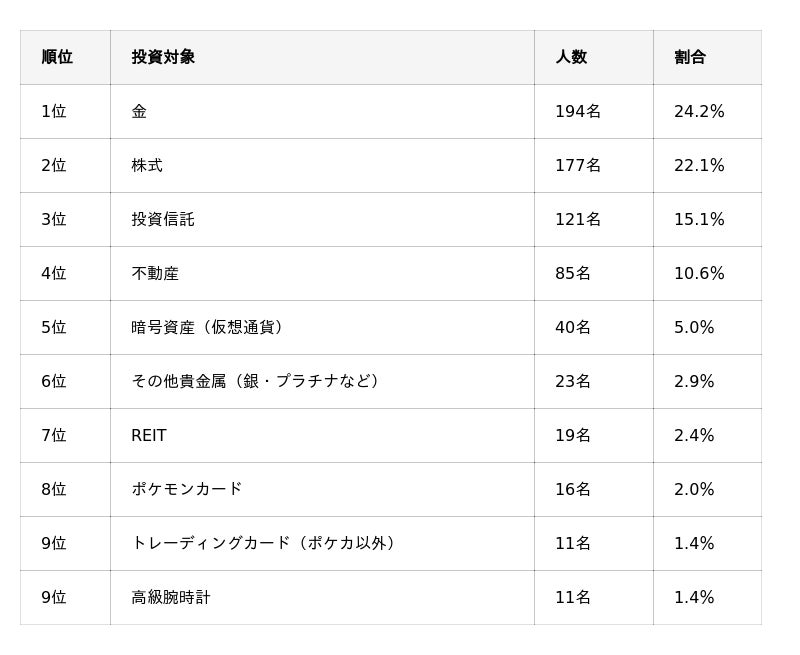Click the 人数 column header
Screen dimensions: 800x655
(571, 57)
